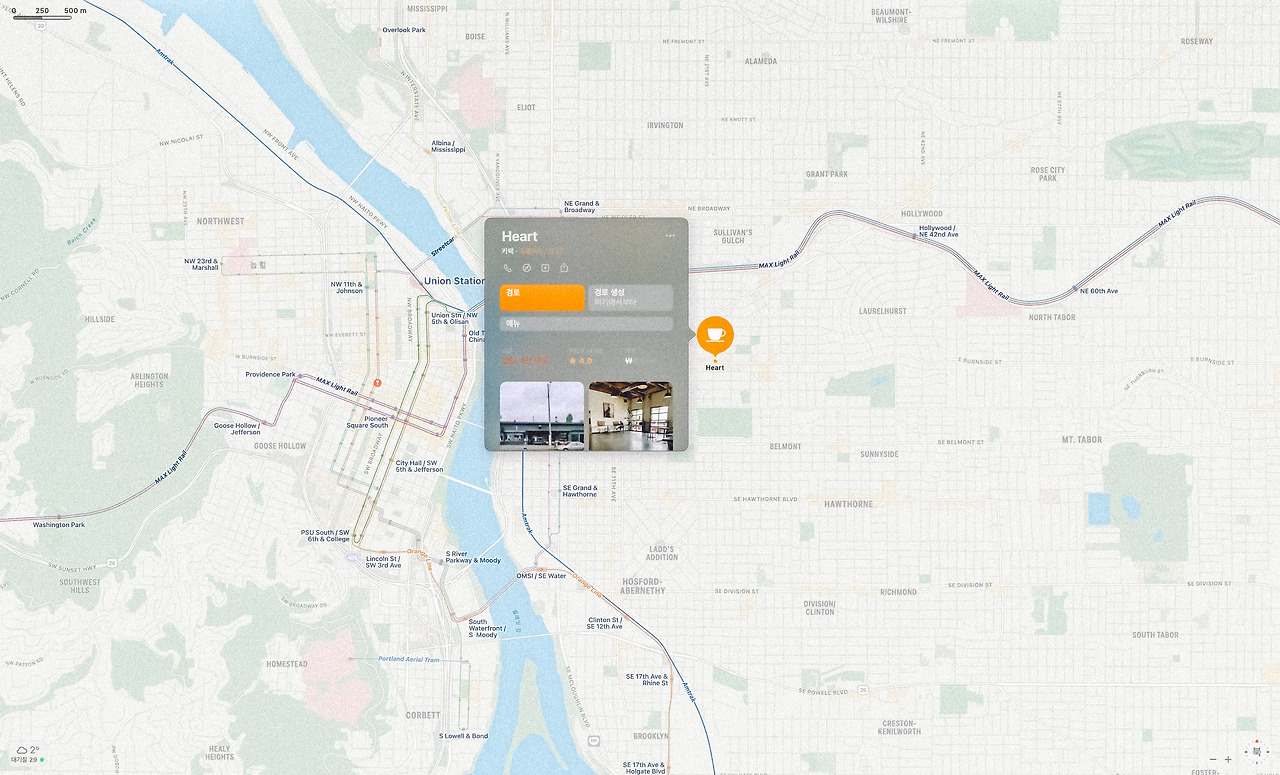Select the S Lowell & Bond stop label
This screenshot has height=775, width=1280.
click(x=464, y=736)
